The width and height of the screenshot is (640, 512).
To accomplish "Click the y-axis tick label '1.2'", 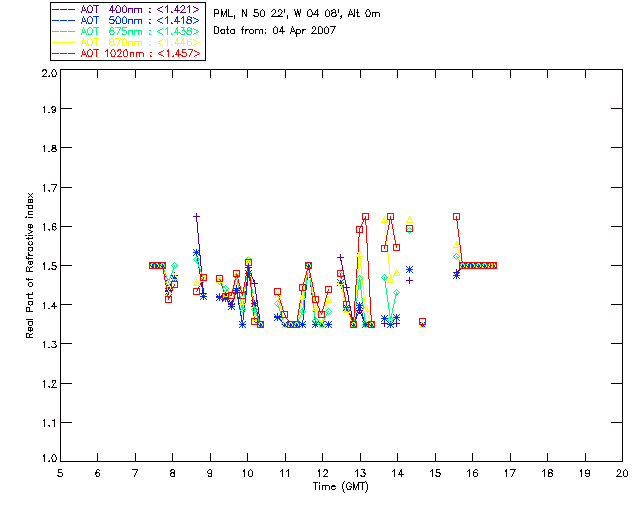I will (x=49, y=384).
